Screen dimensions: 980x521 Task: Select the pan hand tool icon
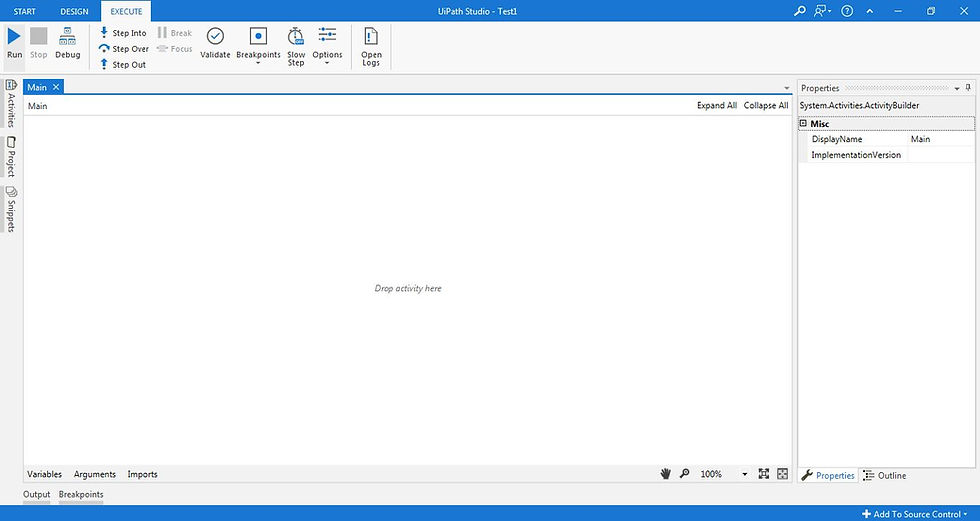(666, 474)
